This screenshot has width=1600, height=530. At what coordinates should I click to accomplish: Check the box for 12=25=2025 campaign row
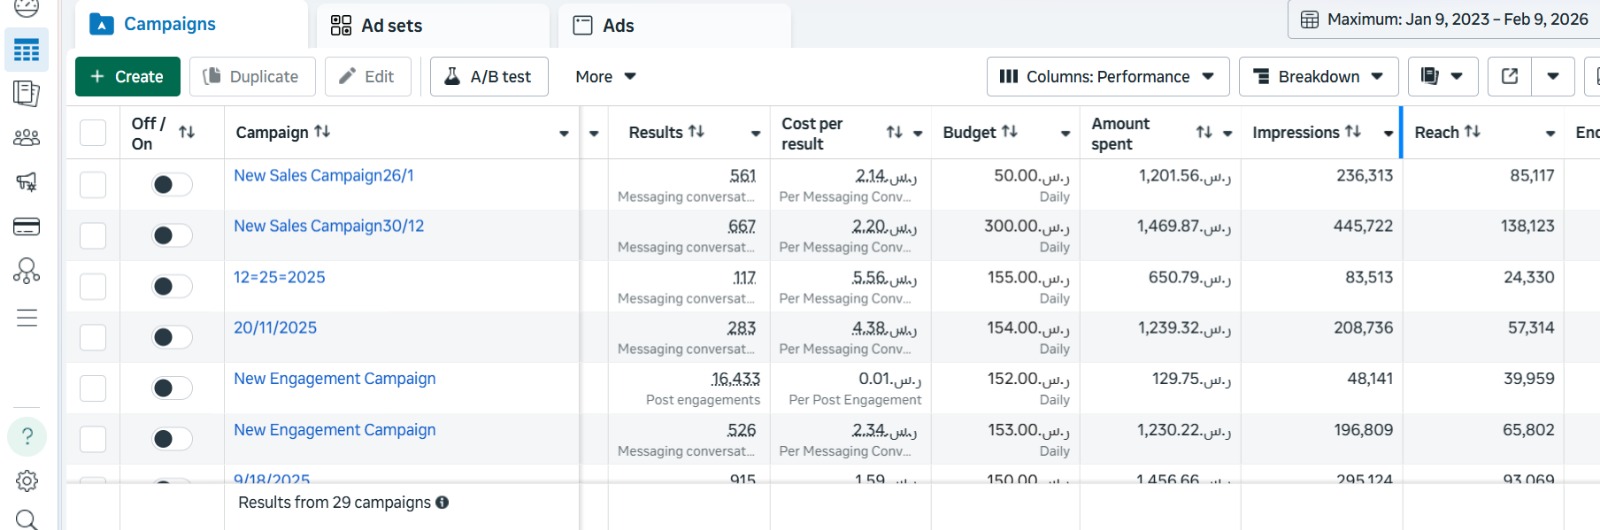coord(93,287)
